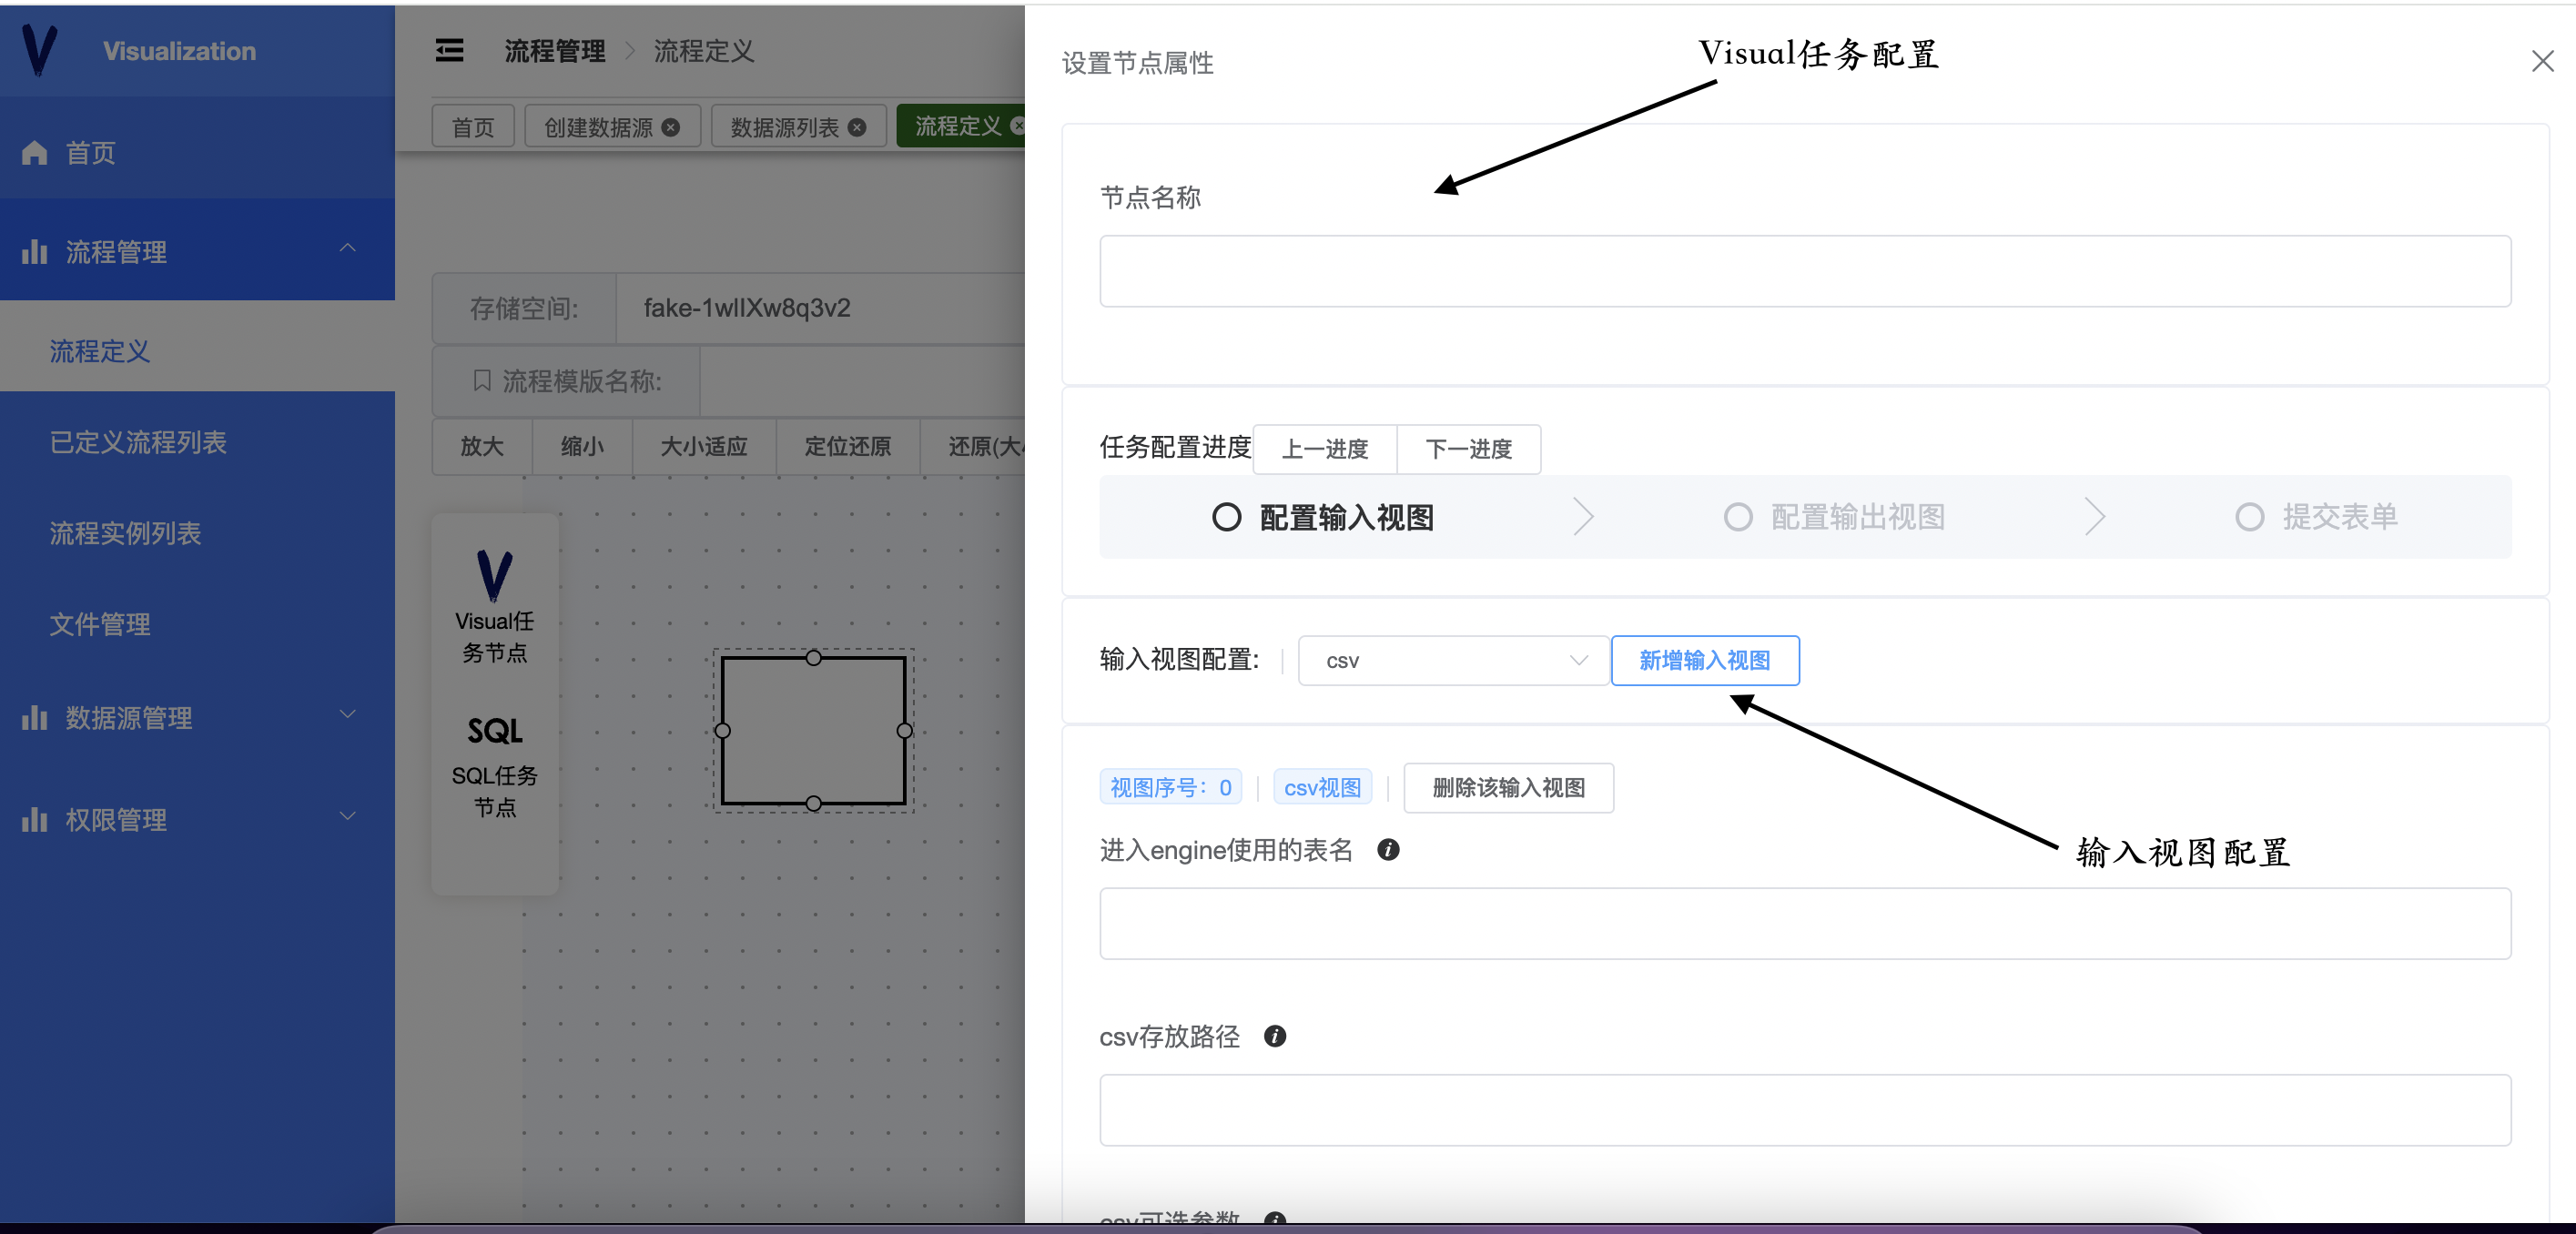Open 文件管理 in the sidebar
This screenshot has height=1234, width=2576.
[x=197, y=624]
